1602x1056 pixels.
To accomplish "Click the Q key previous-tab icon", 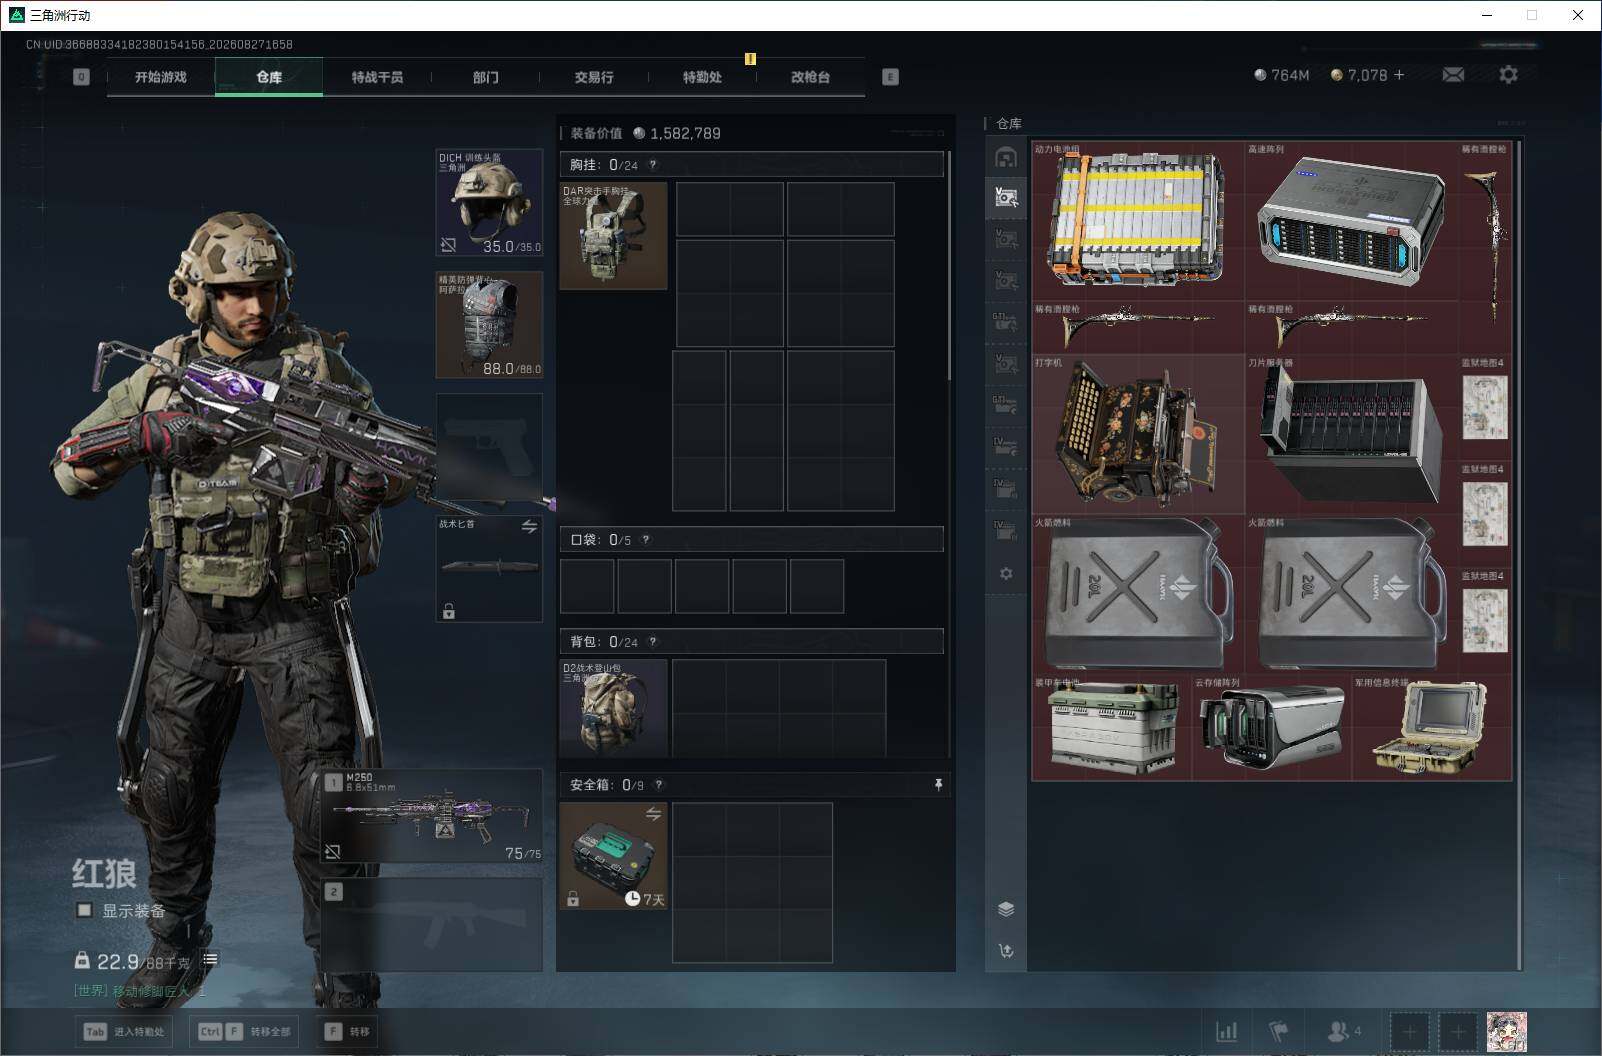I will 81,77.
